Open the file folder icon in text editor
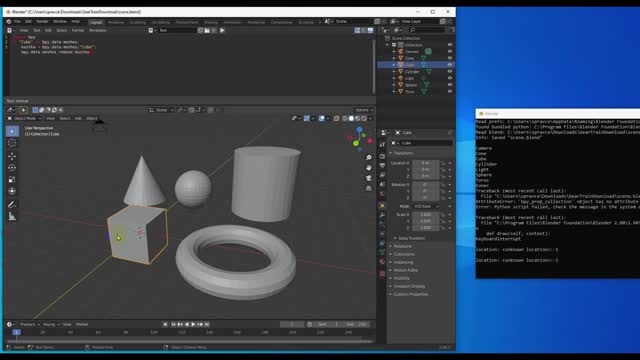Screen dimensions: 640x360 (207, 30)
